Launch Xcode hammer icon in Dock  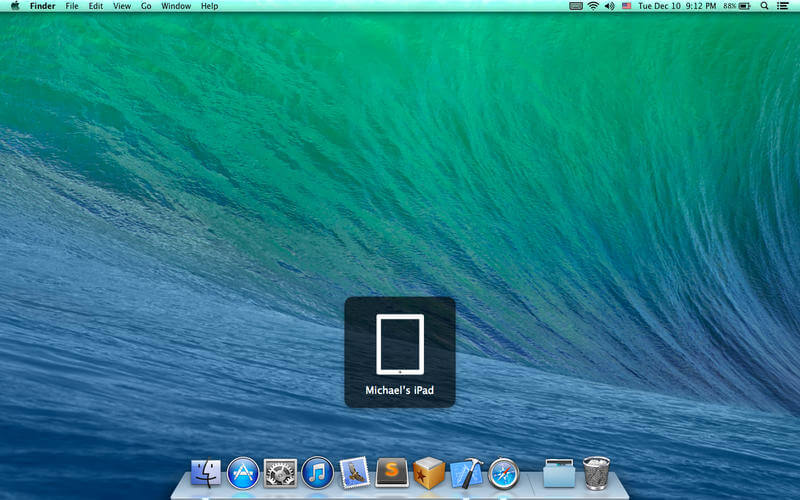tap(466, 473)
